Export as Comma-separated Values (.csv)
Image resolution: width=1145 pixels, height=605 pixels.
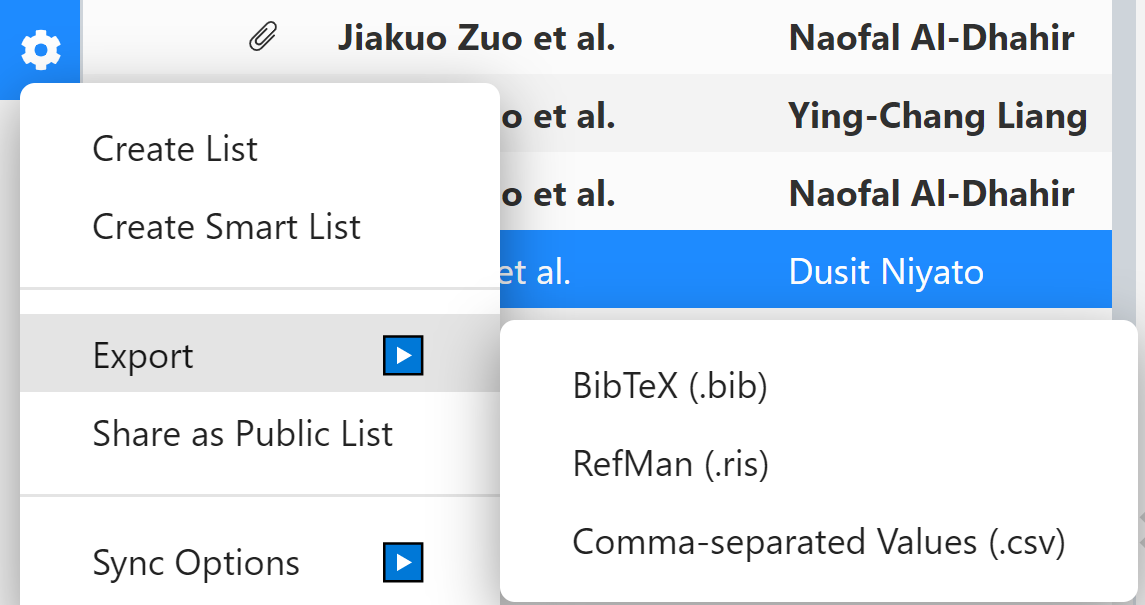818,542
